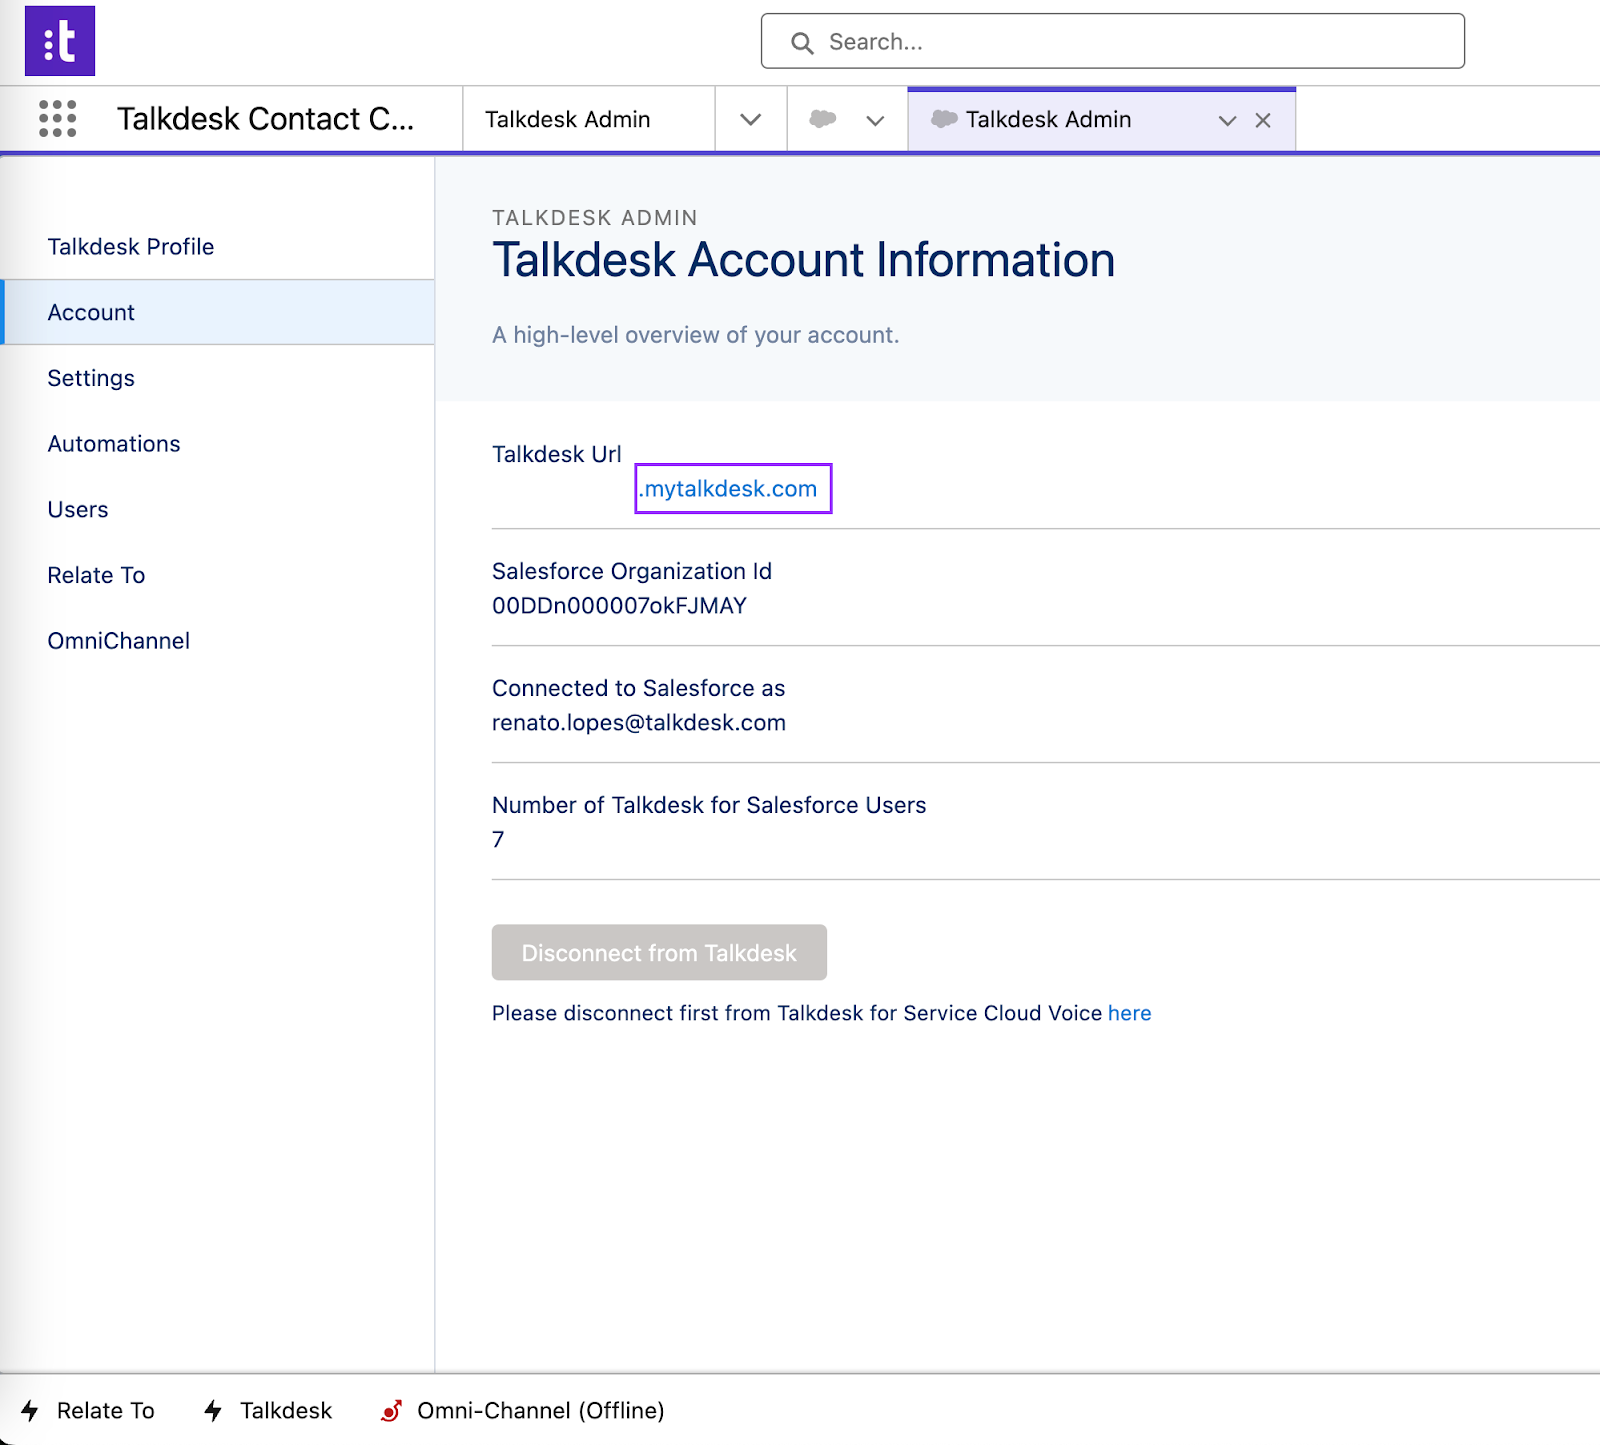Click the Talkdesk logo icon

coord(60,41)
